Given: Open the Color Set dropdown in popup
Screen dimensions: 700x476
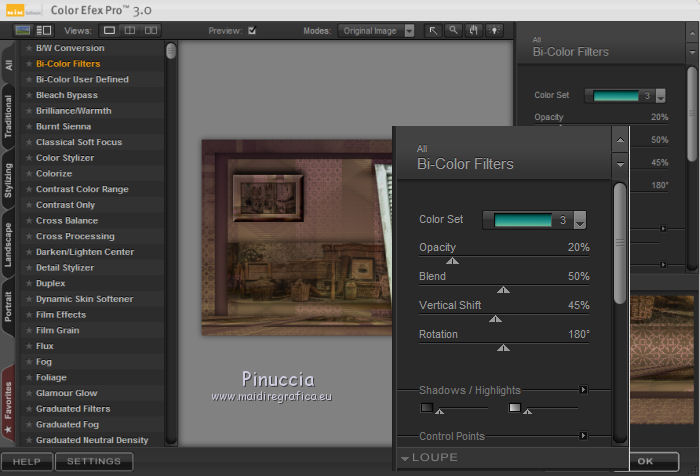Looking at the screenshot, I should point(579,220).
